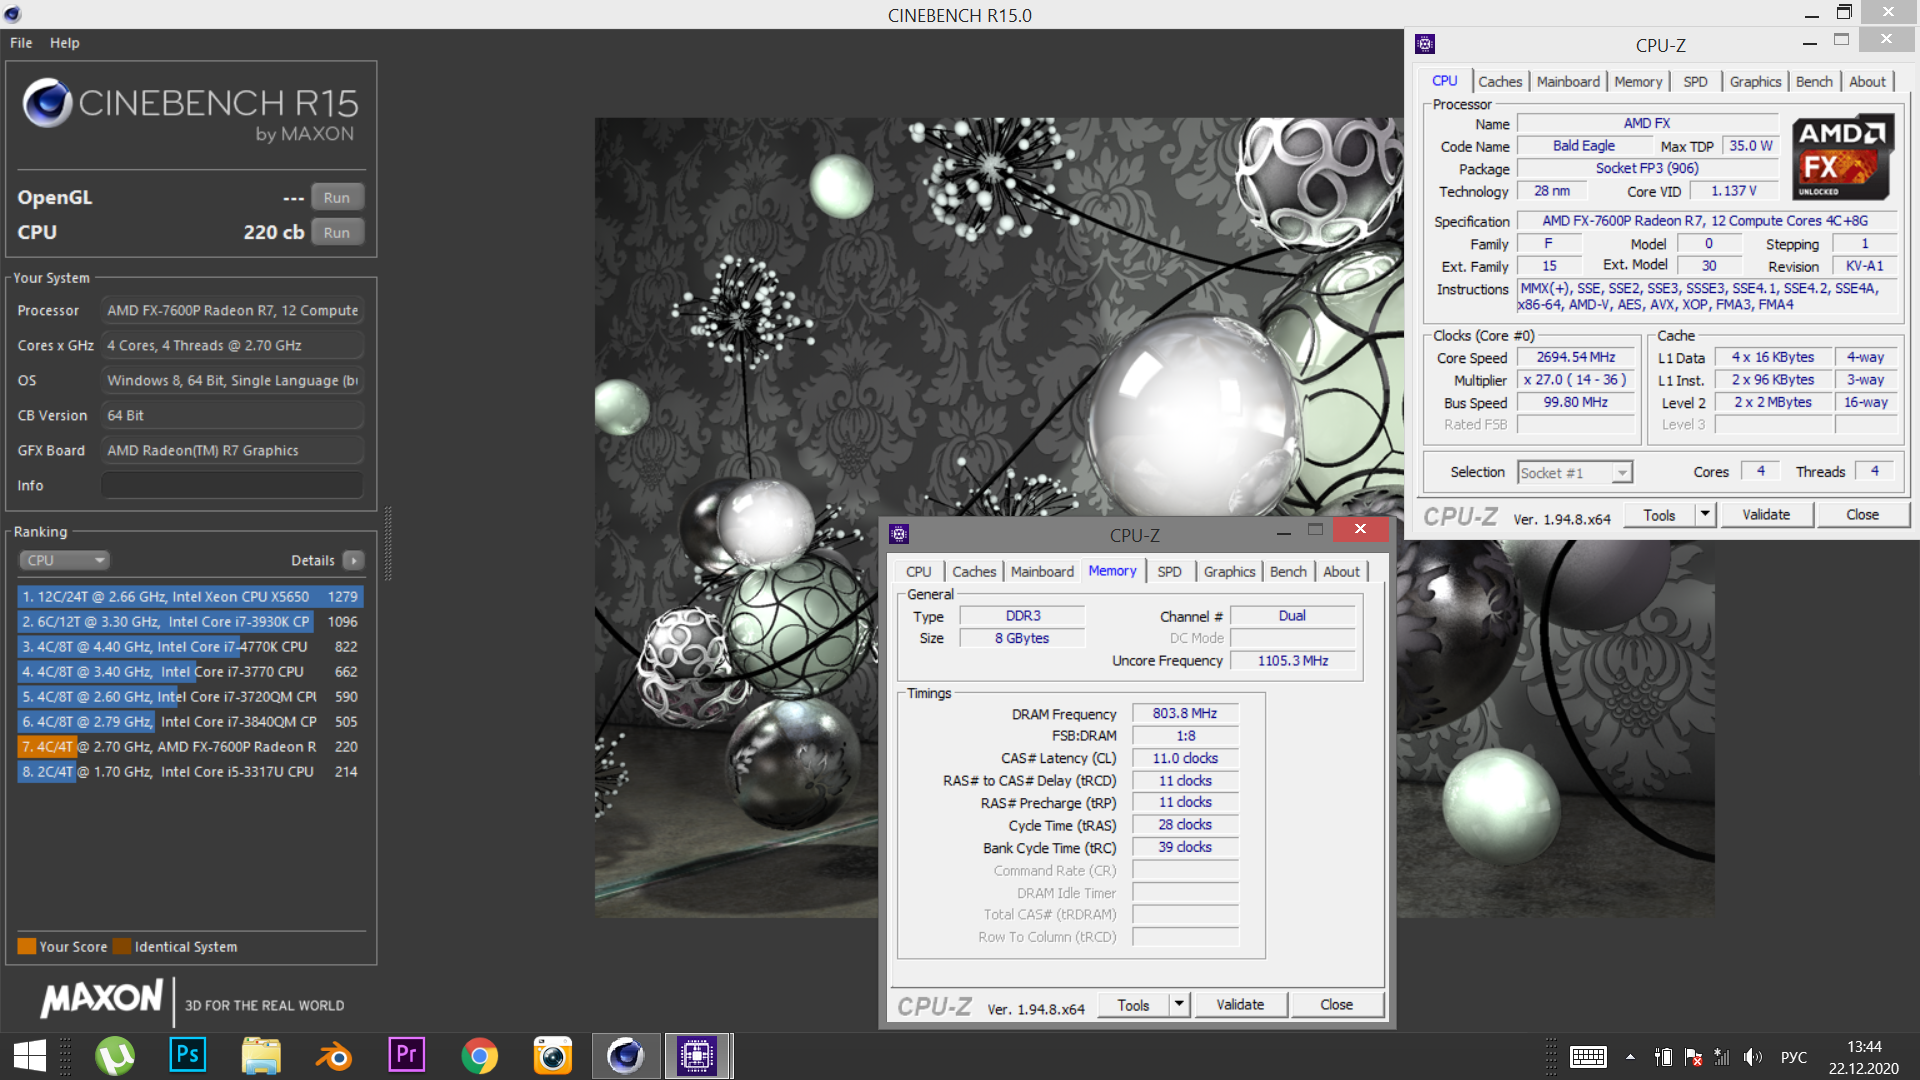The image size is (1920, 1080).
Task: Switch to Mainboard tab in top CPU-Z window
Action: click(x=1567, y=82)
